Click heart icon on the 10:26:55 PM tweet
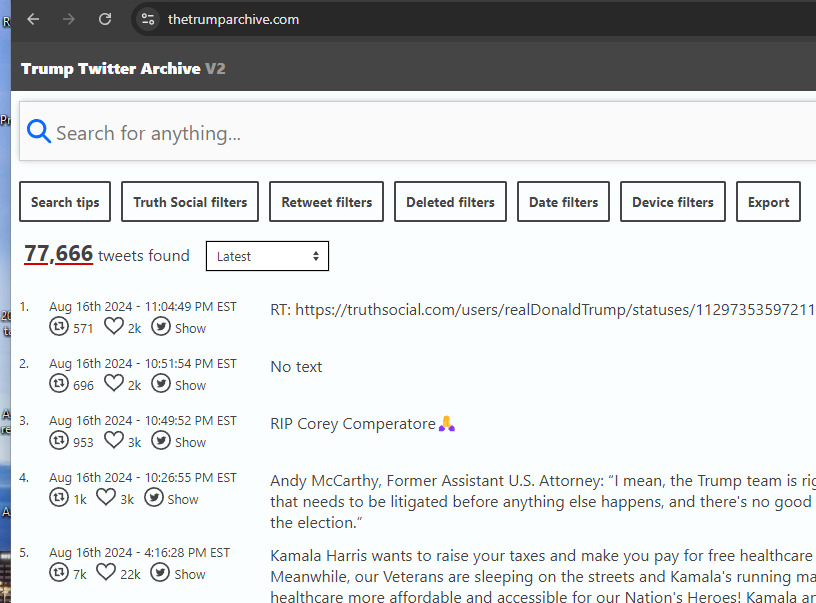 click(x=106, y=497)
